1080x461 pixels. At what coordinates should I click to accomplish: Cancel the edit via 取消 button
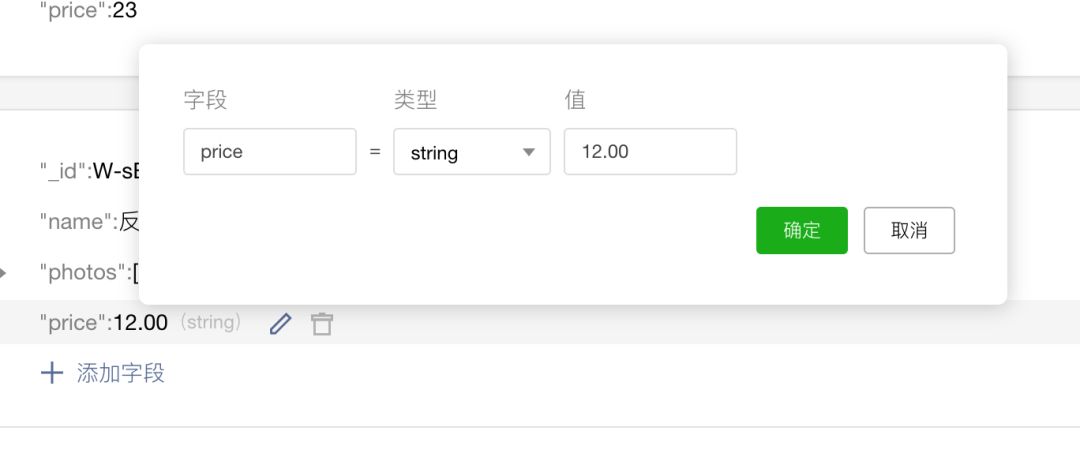click(909, 230)
